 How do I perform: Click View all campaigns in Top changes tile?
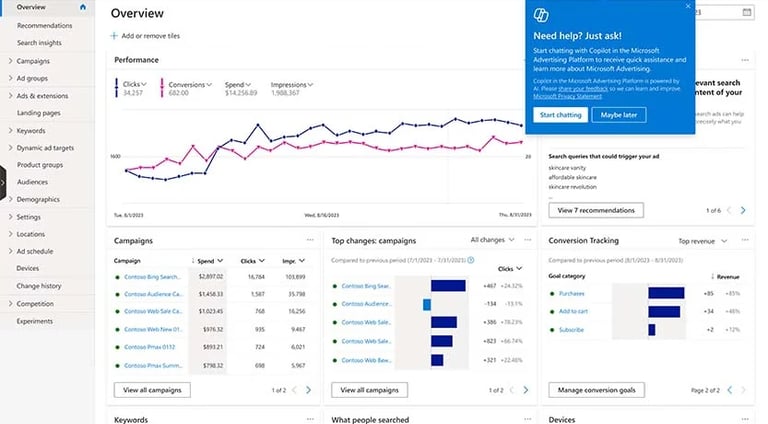coord(369,390)
